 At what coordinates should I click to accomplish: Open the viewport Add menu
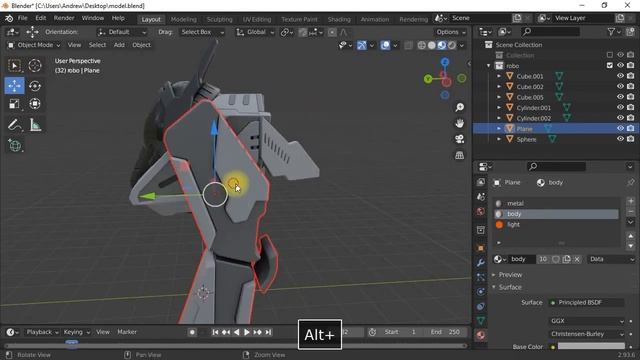tap(119, 45)
